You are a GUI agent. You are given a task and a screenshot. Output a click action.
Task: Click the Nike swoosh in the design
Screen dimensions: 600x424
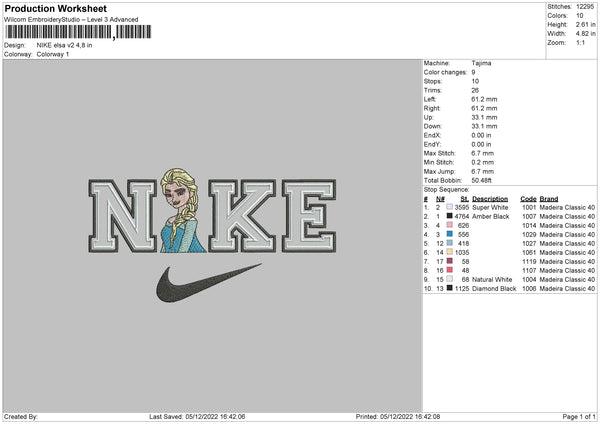click(x=209, y=283)
